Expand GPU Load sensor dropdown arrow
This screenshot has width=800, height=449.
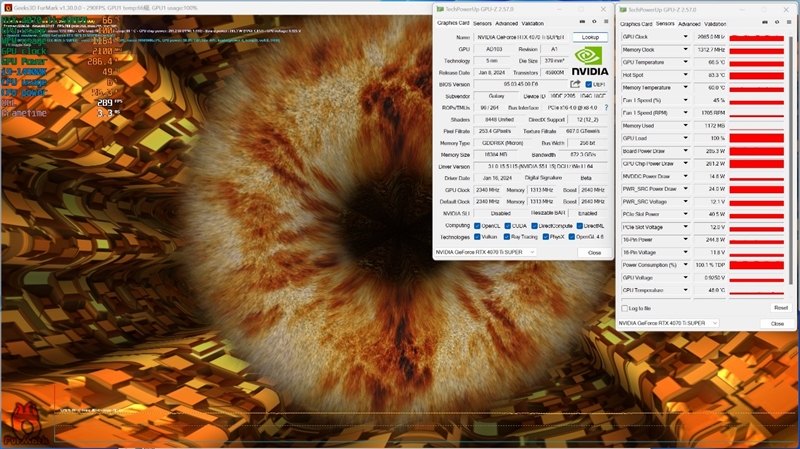[685, 138]
